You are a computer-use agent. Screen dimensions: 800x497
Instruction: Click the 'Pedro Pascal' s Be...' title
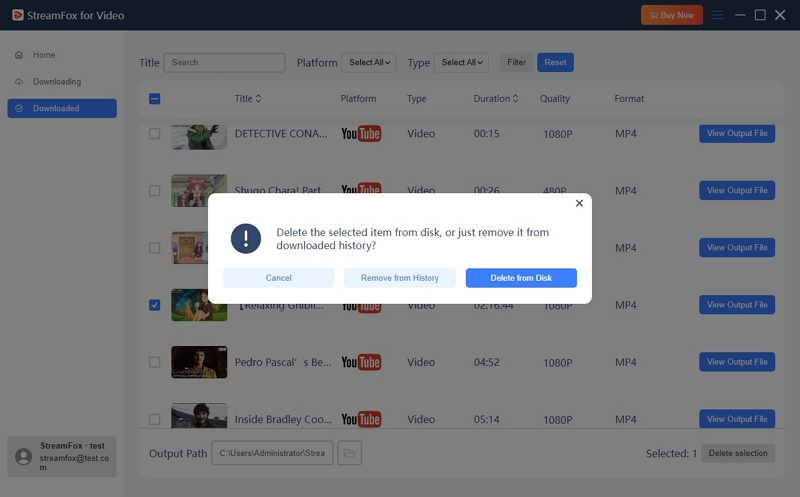[x=283, y=362]
